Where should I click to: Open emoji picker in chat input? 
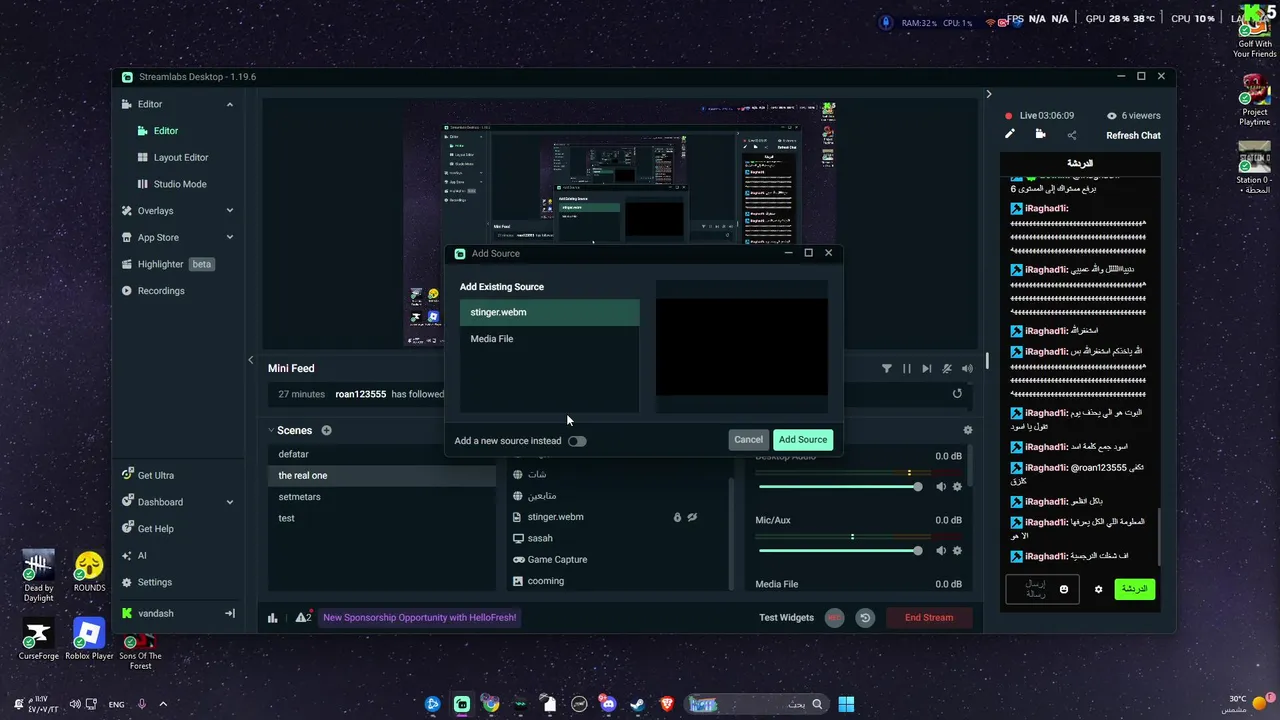click(1064, 589)
